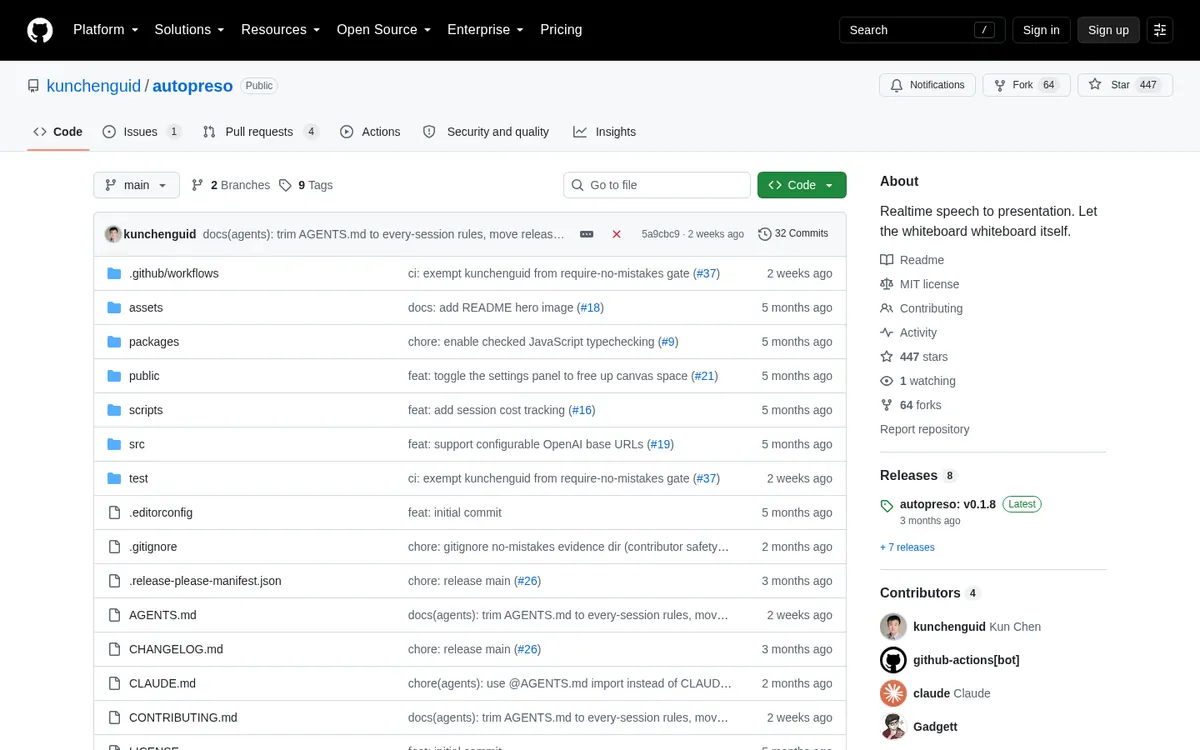Expand the Enterprise menu
Viewport: 1200px width, 750px height.
[485, 30]
